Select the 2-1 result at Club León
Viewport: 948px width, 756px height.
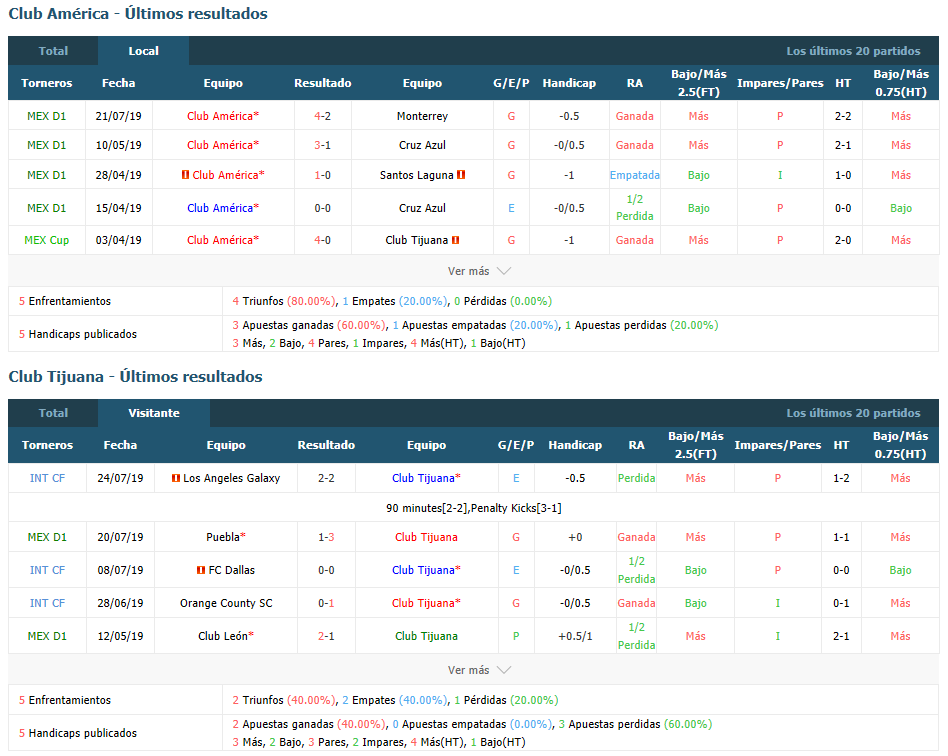click(x=326, y=636)
